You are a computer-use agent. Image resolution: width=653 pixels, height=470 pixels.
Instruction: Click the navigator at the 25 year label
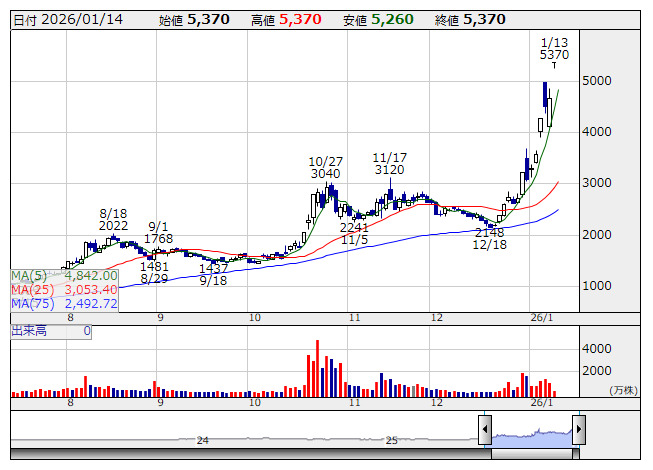(x=392, y=440)
